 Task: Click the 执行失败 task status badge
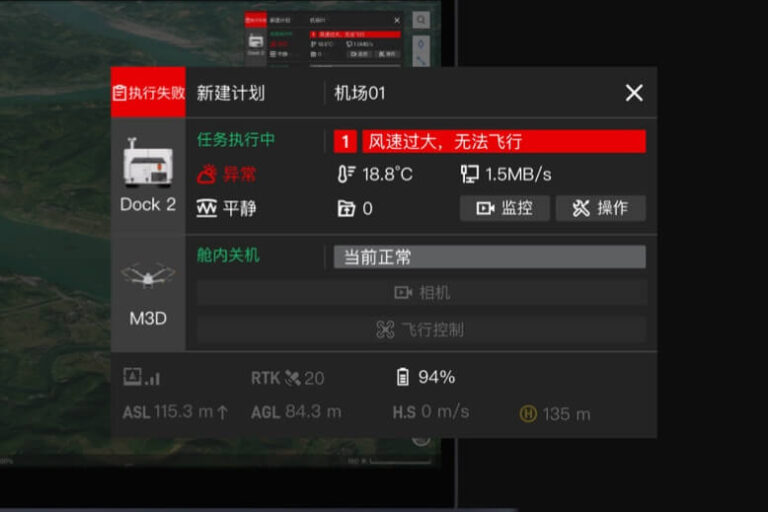point(148,92)
